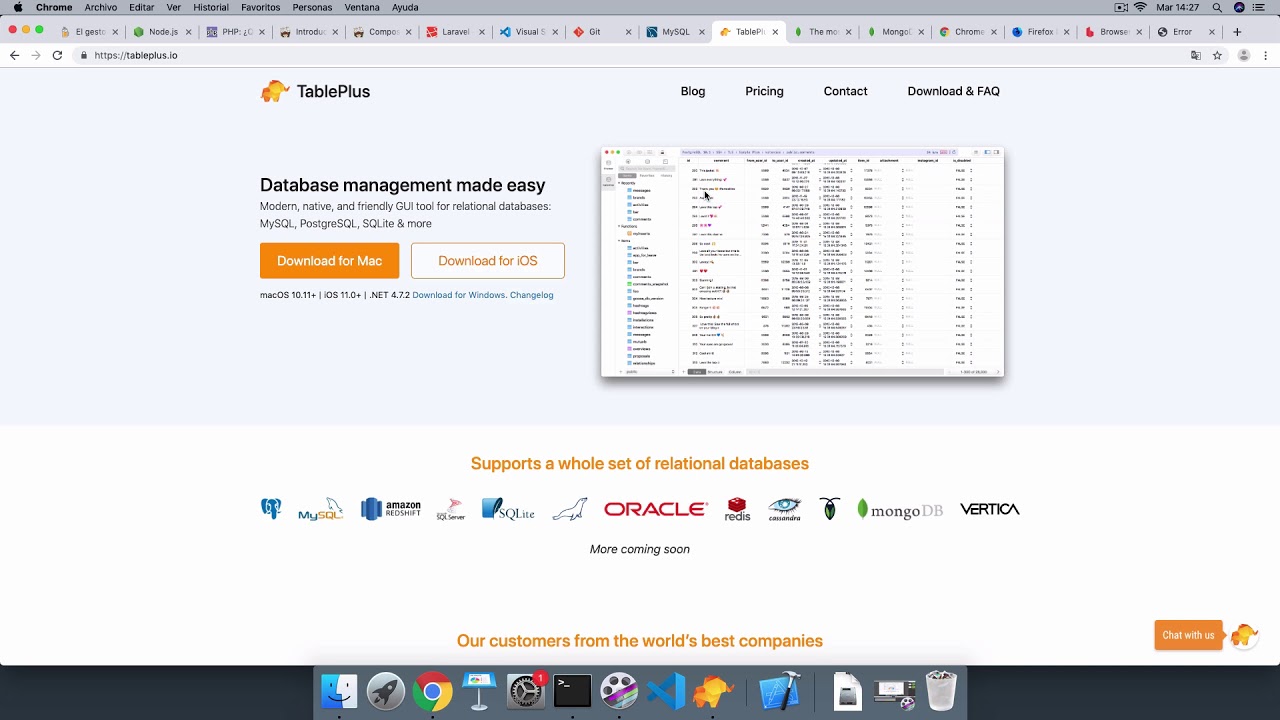The image size is (1280, 720).
Task: Open Keynote from the Dock
Action: pyautogui.click(x=479, y=691)
